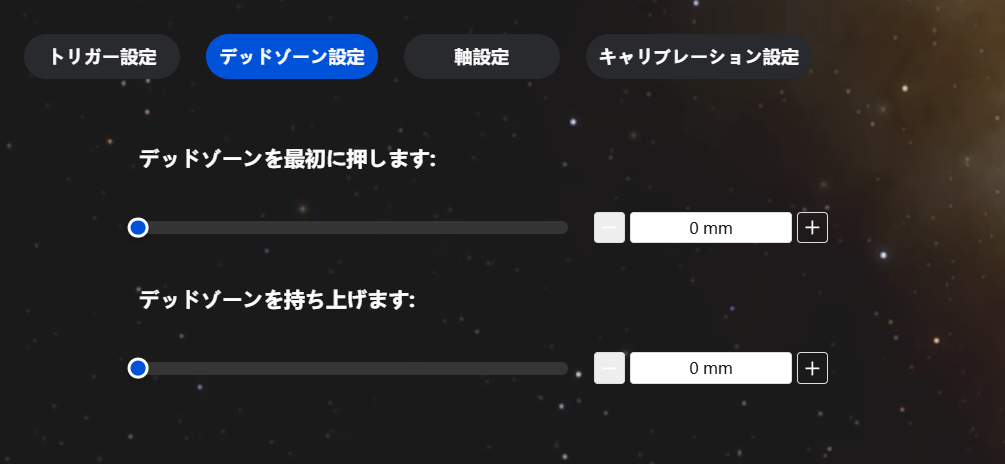Decrease press dead zone with minus button
This screenshot has width=1005, height=464.
(609, 228)
